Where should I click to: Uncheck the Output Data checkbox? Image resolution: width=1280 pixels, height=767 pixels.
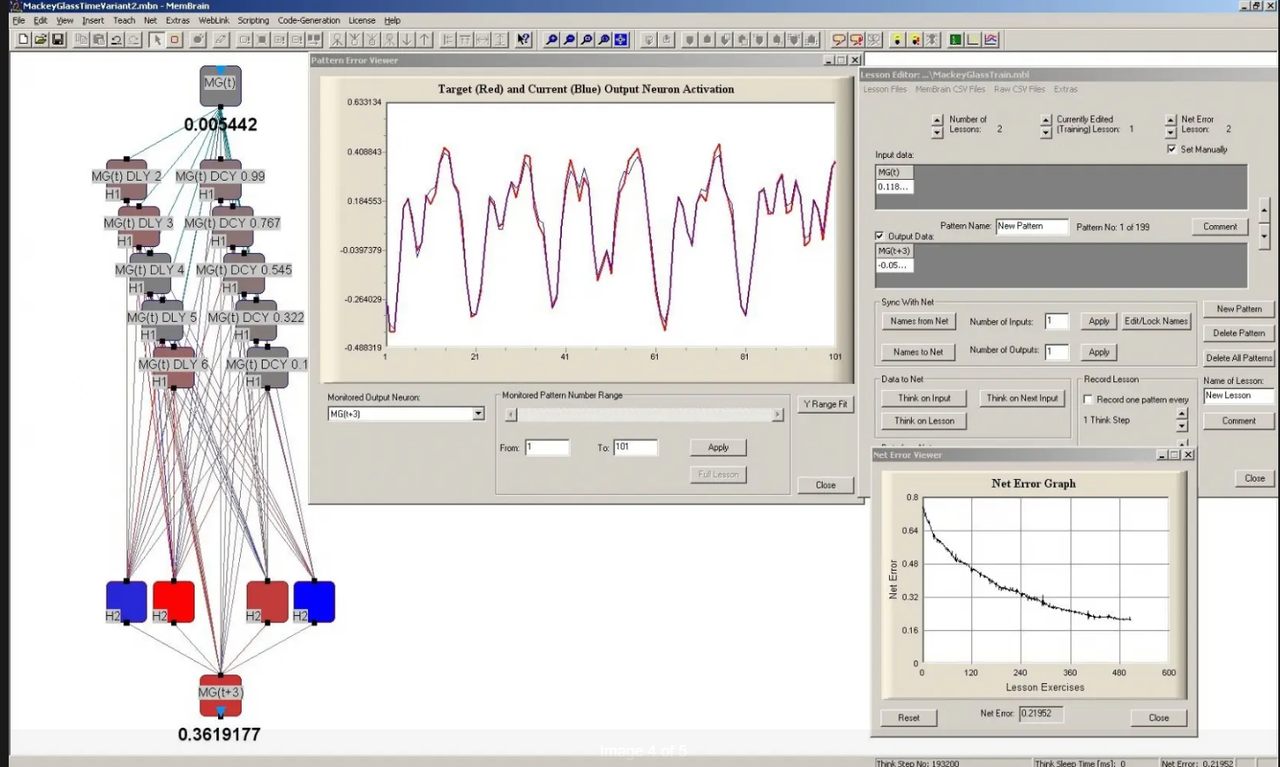879,236
